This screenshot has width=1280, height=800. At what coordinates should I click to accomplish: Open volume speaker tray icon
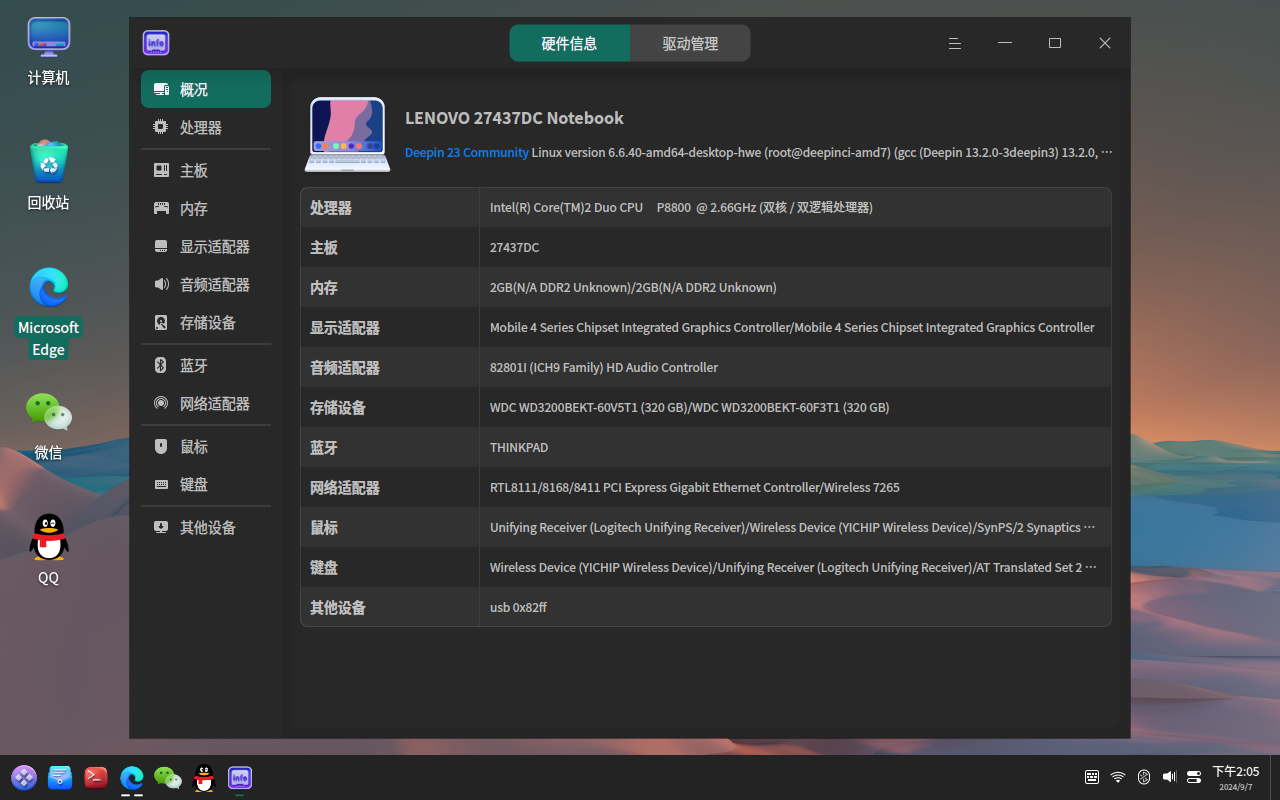click(1169, 777)
